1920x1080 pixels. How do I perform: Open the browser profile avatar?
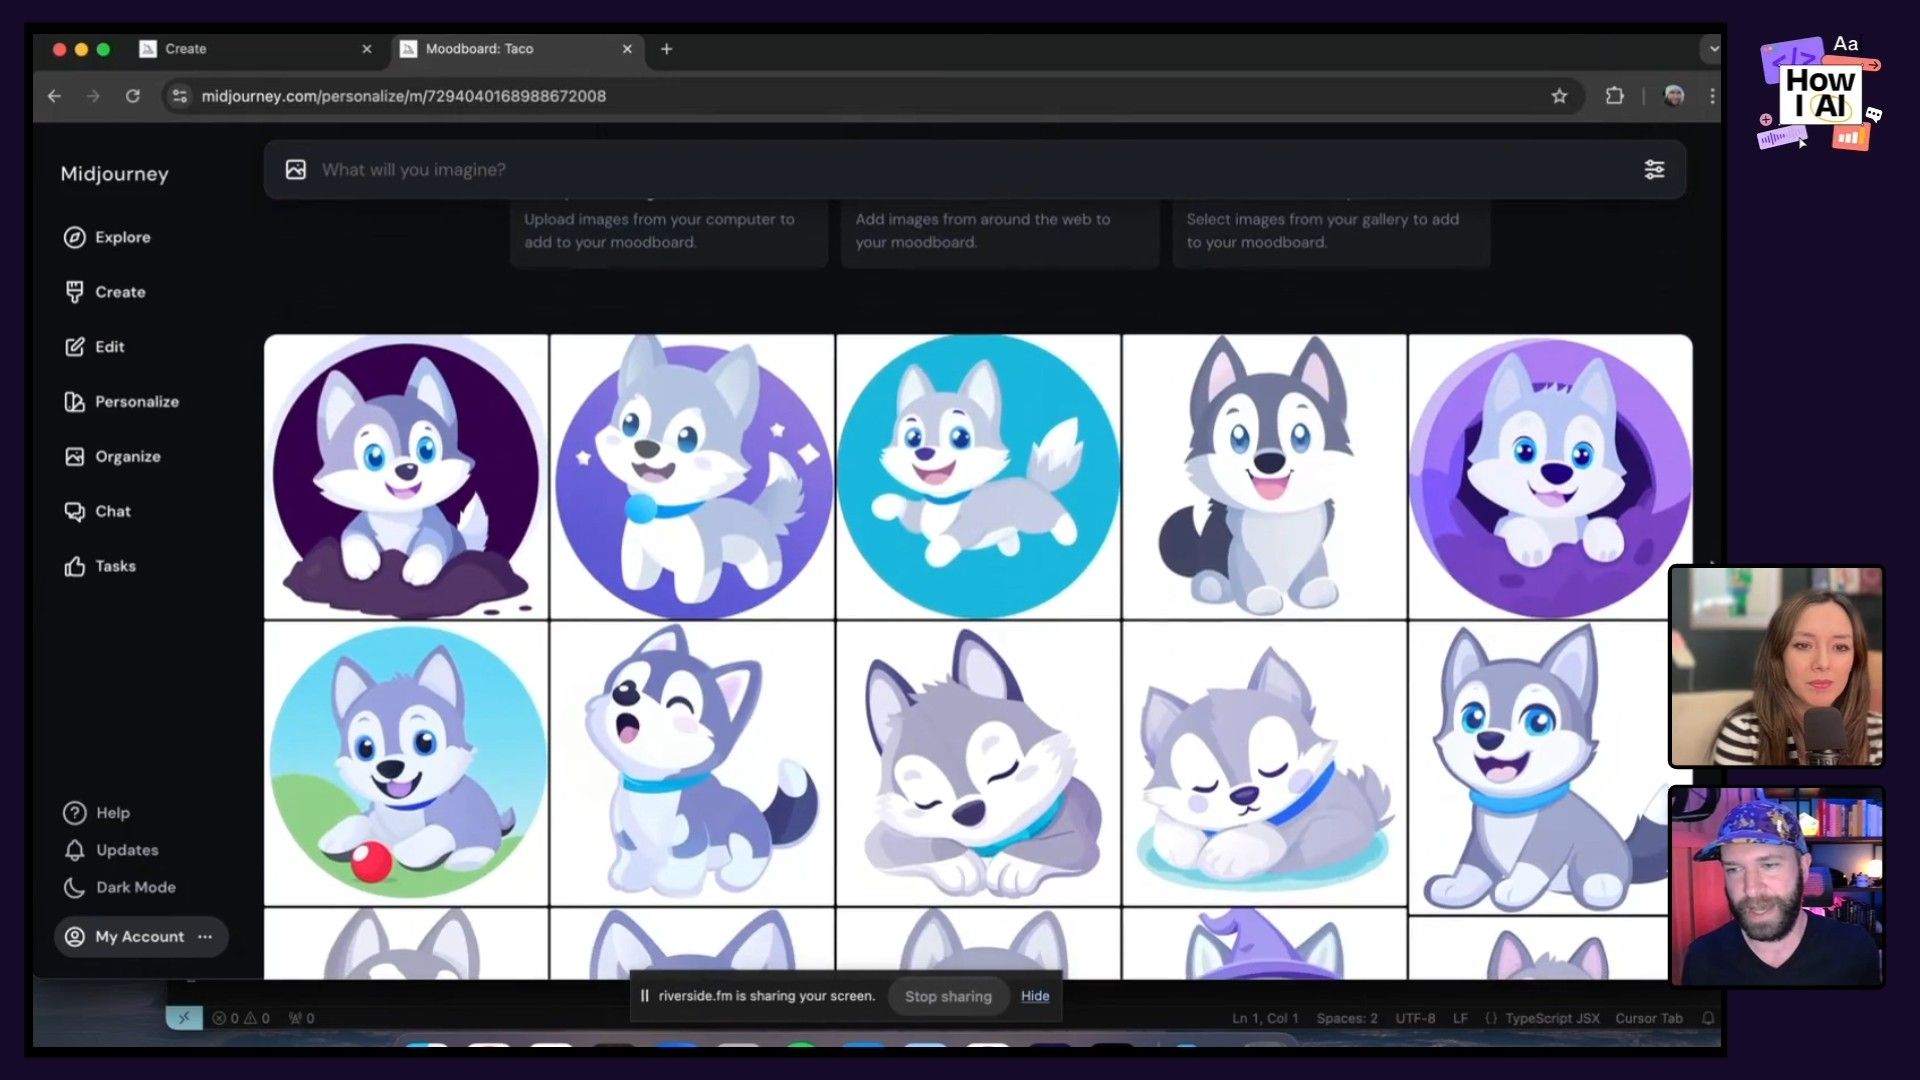click(x=1674, y=96)
